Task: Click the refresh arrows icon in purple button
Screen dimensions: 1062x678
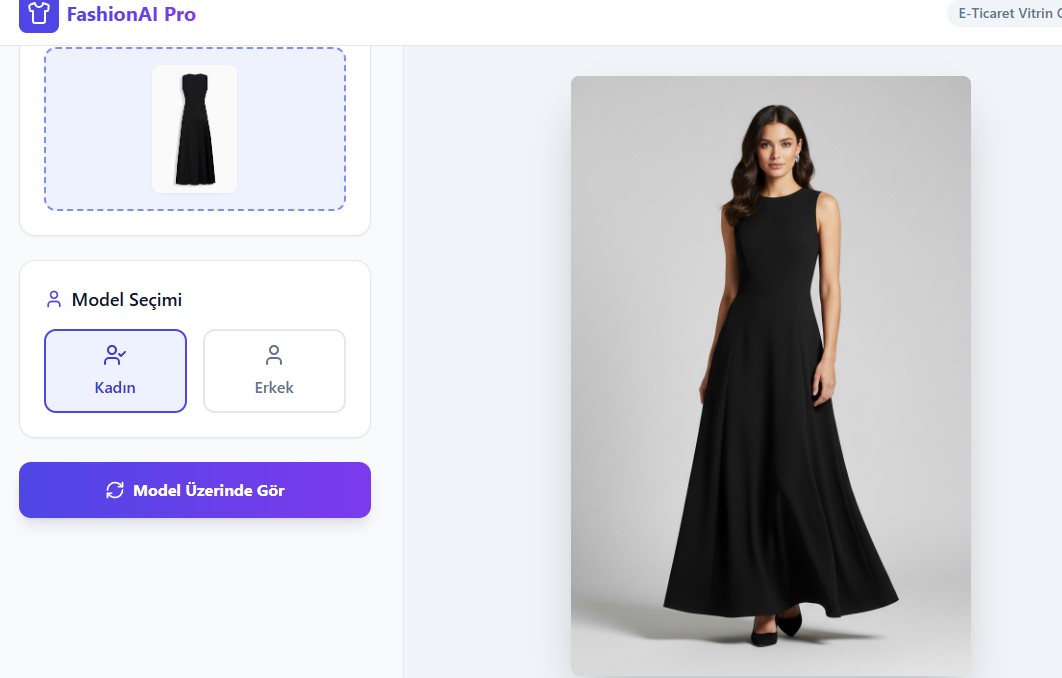Action: tap(115, 490)
